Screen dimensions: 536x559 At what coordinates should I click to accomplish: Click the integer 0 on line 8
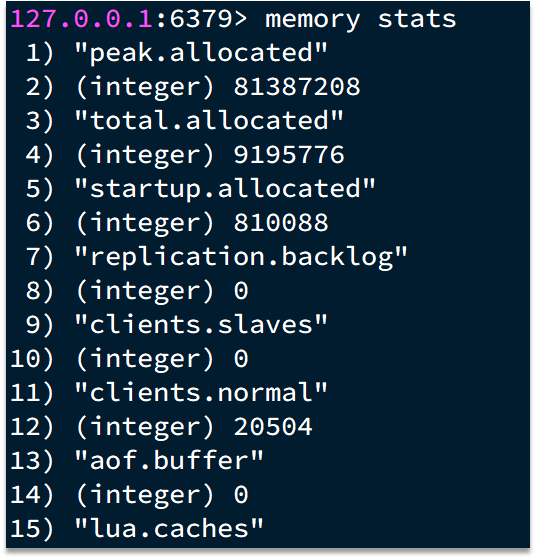[241, 291]
